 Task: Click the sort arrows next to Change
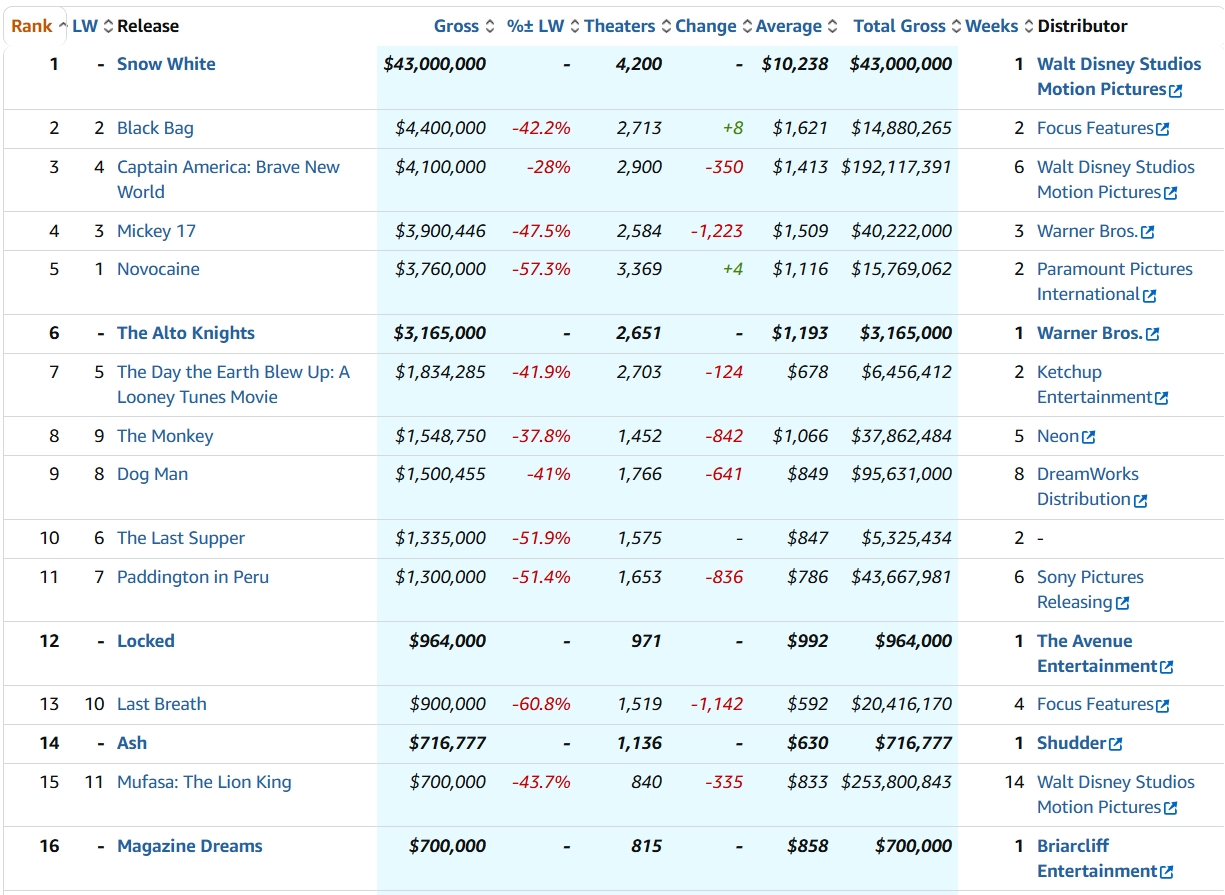click(x=746, y=26)
